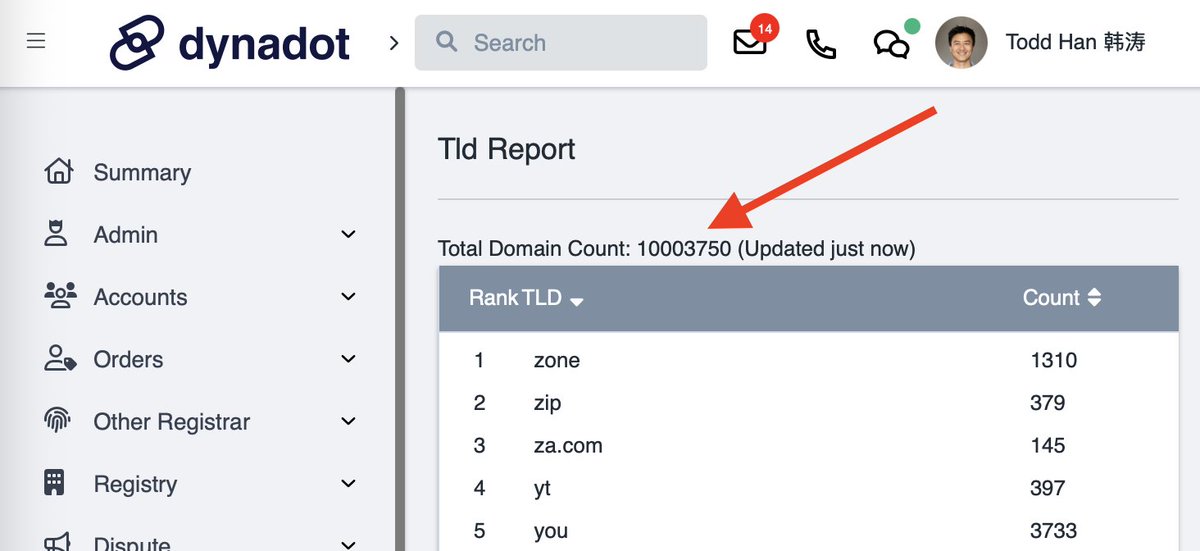This screenshot has height=551, width=1200.
Task: Click the dynadot logo
Action: (x=230, y=42)
